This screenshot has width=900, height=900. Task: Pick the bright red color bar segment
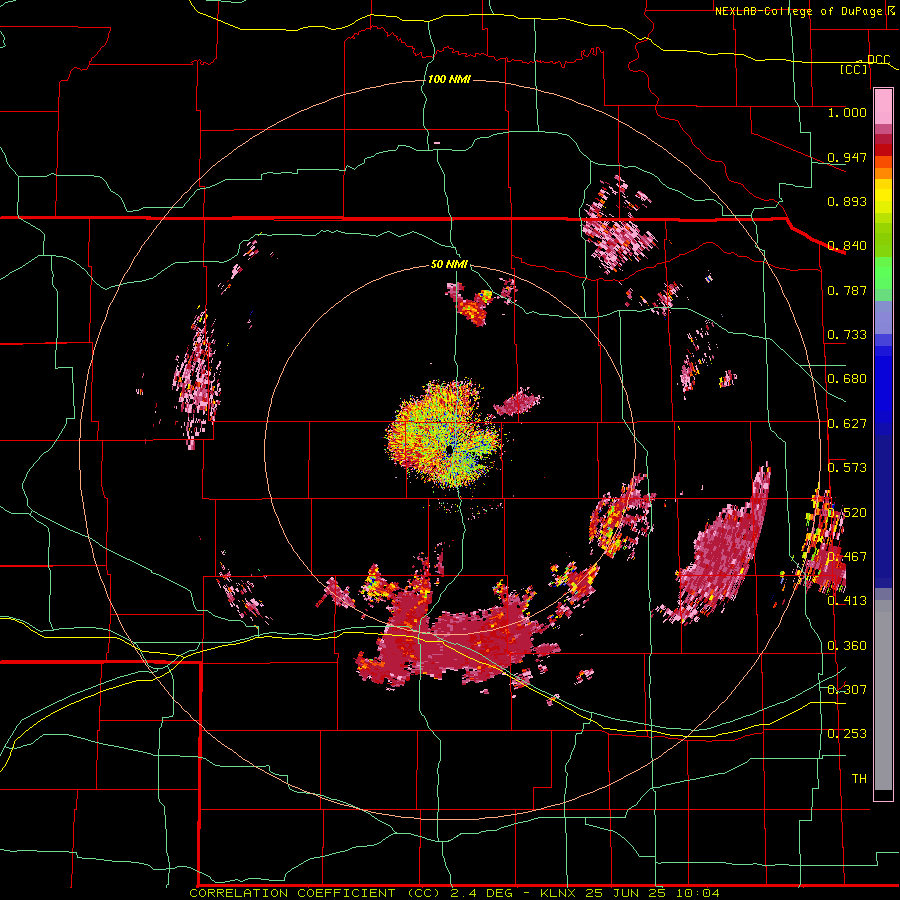coord(883,150)
